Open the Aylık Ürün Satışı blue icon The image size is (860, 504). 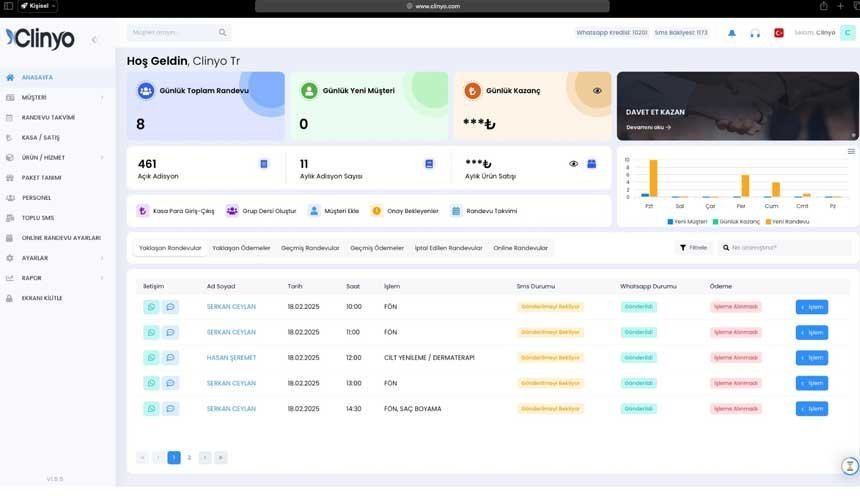pos(591,164)
